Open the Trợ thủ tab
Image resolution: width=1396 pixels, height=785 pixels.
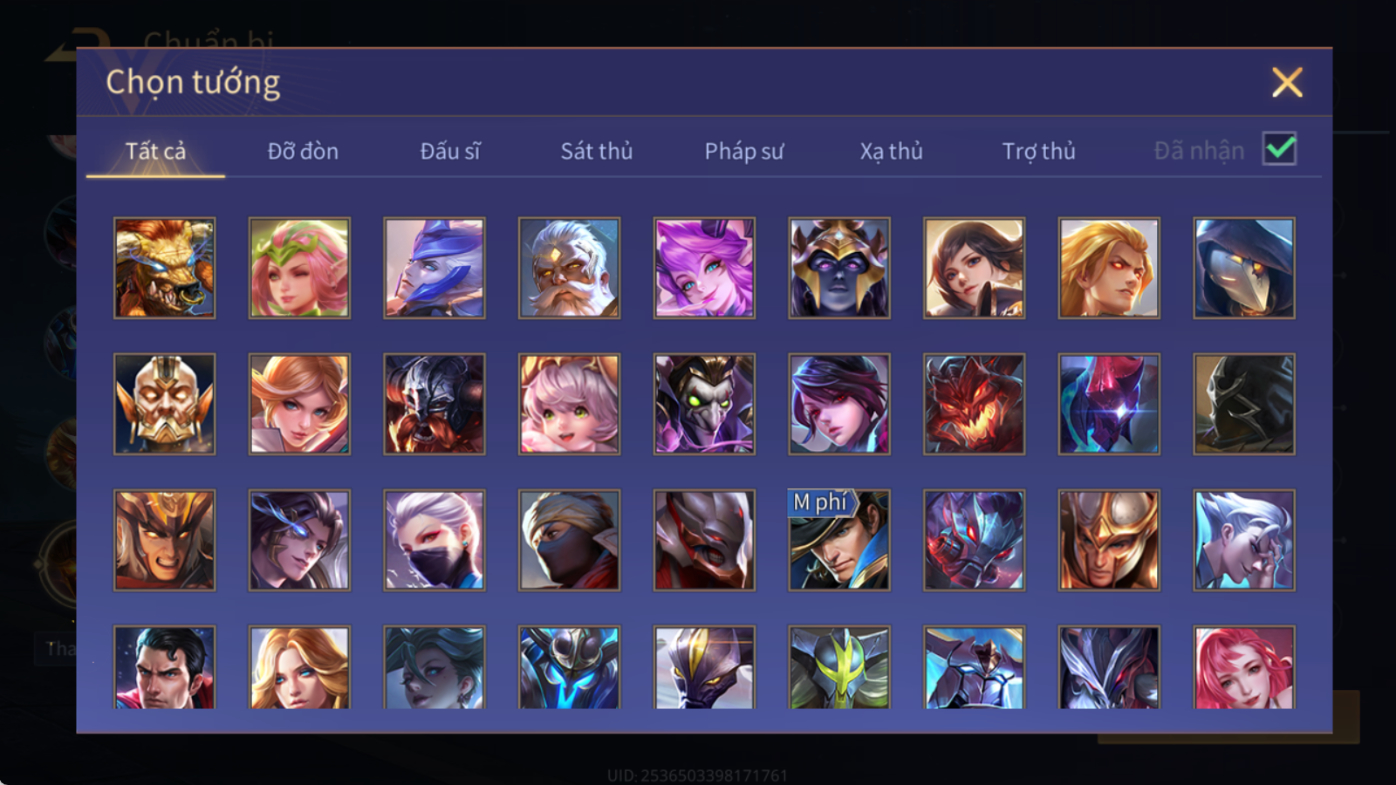[x=1039, y=151]
